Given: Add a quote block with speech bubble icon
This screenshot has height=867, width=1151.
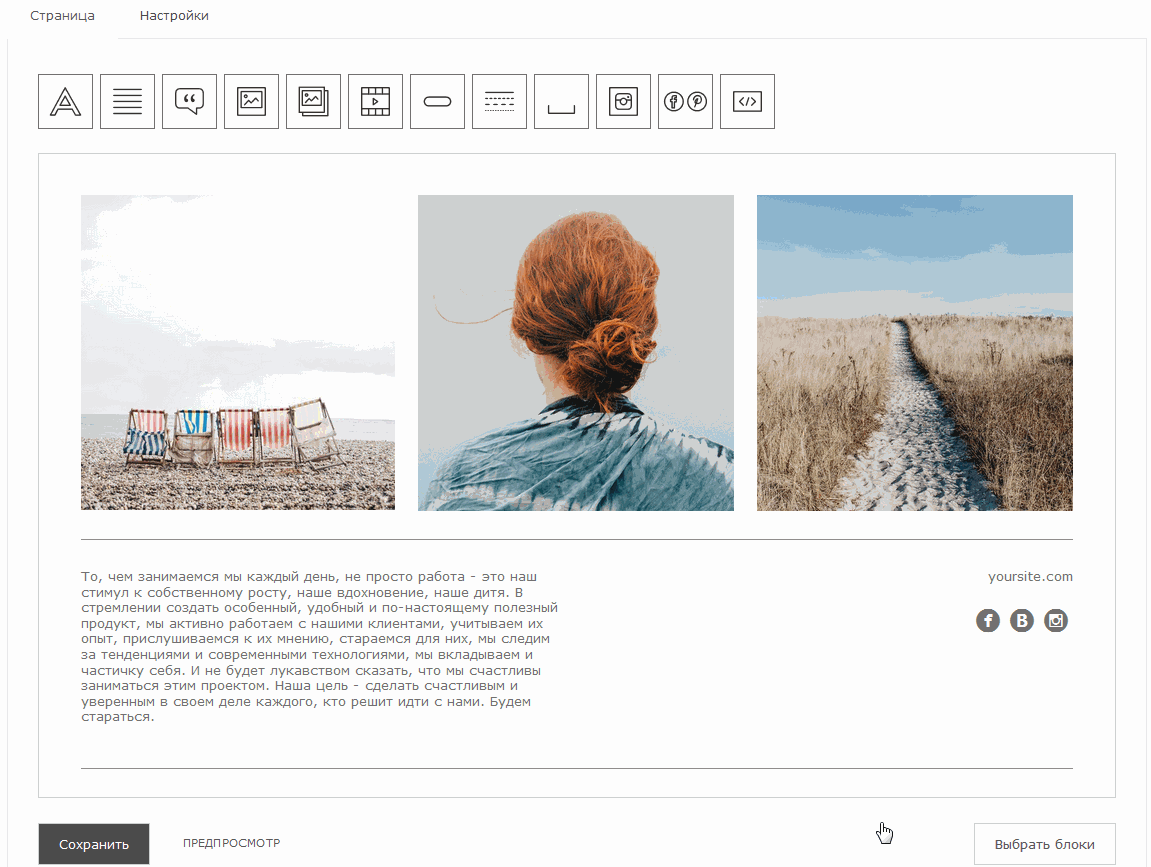Looking at the screenshot, I should click(189, 101).
